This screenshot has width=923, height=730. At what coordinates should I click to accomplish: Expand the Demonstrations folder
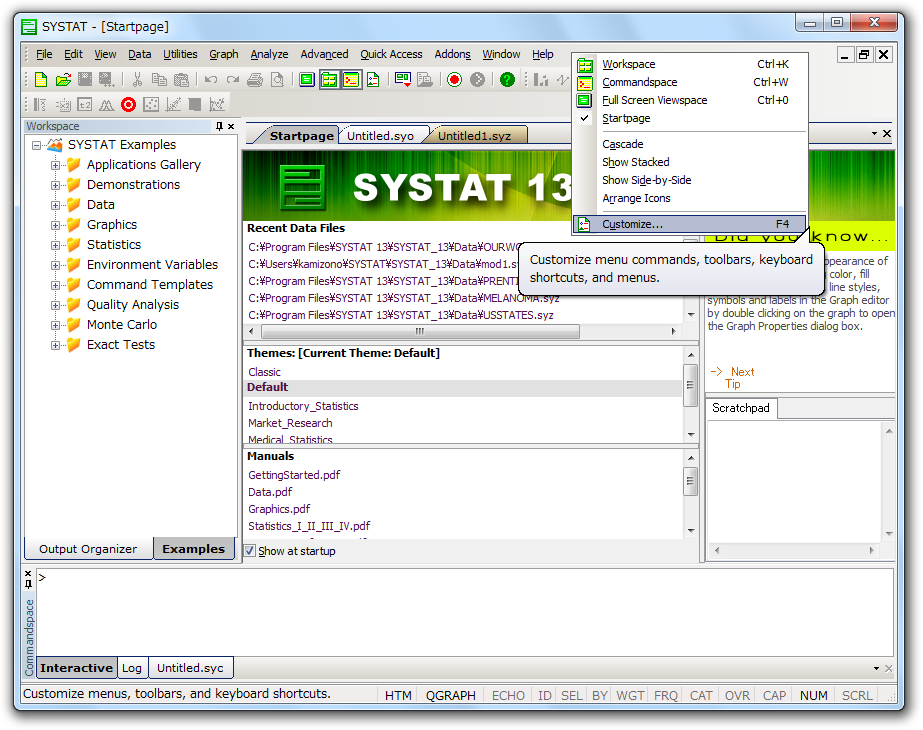click(55, 185)
